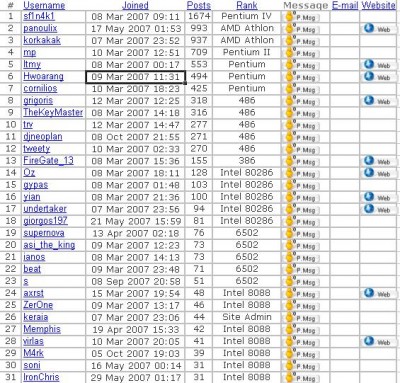Click the P.Msg icon for sf1n4k1

pyautogui.click(x=301, y=17)
